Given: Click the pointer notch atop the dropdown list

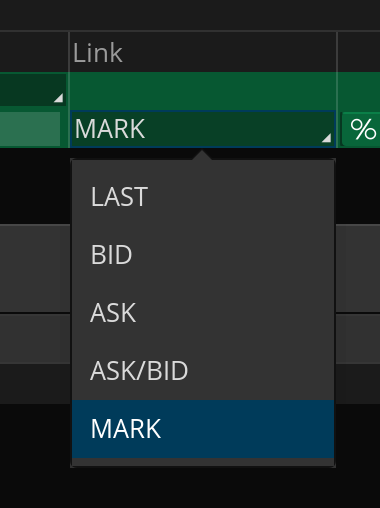Looking at the screenshot, I should click(x=202, y=155).
